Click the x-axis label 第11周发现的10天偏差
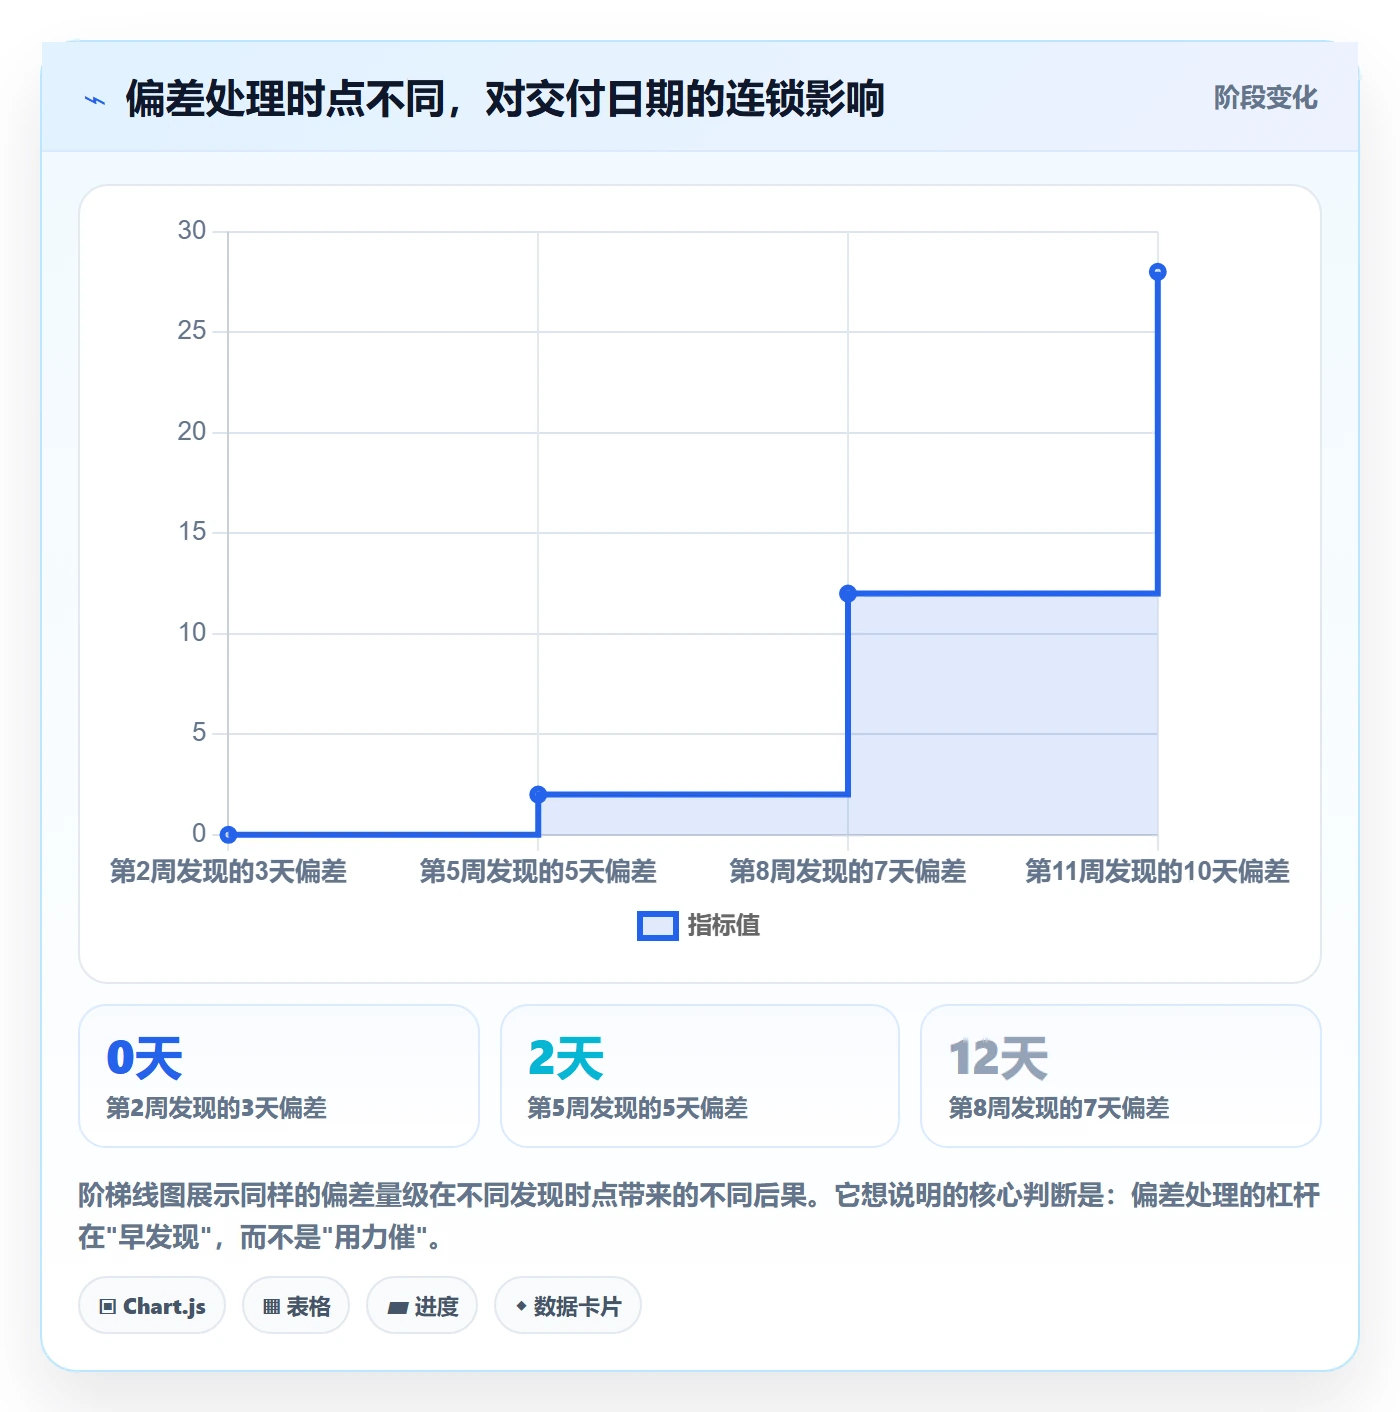This screenshot has height=1412, width=1400. click(x=1158, y=871)
